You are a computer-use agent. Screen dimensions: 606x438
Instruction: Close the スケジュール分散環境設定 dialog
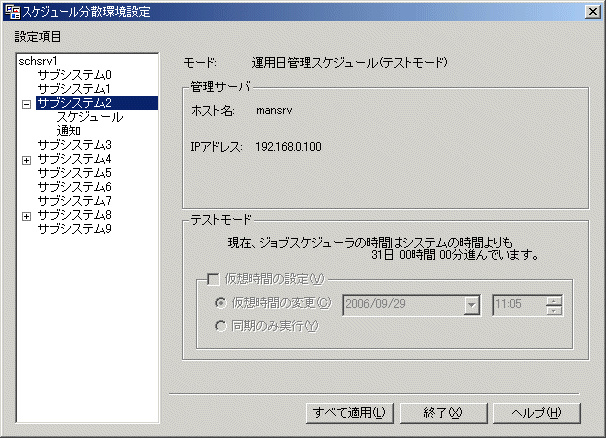point(592,12)
